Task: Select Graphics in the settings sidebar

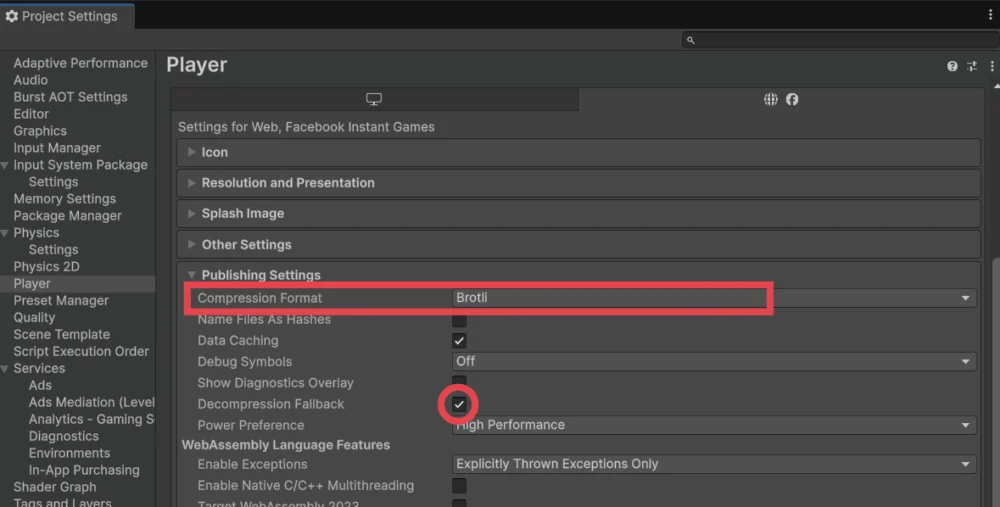Action: point(40,131)
